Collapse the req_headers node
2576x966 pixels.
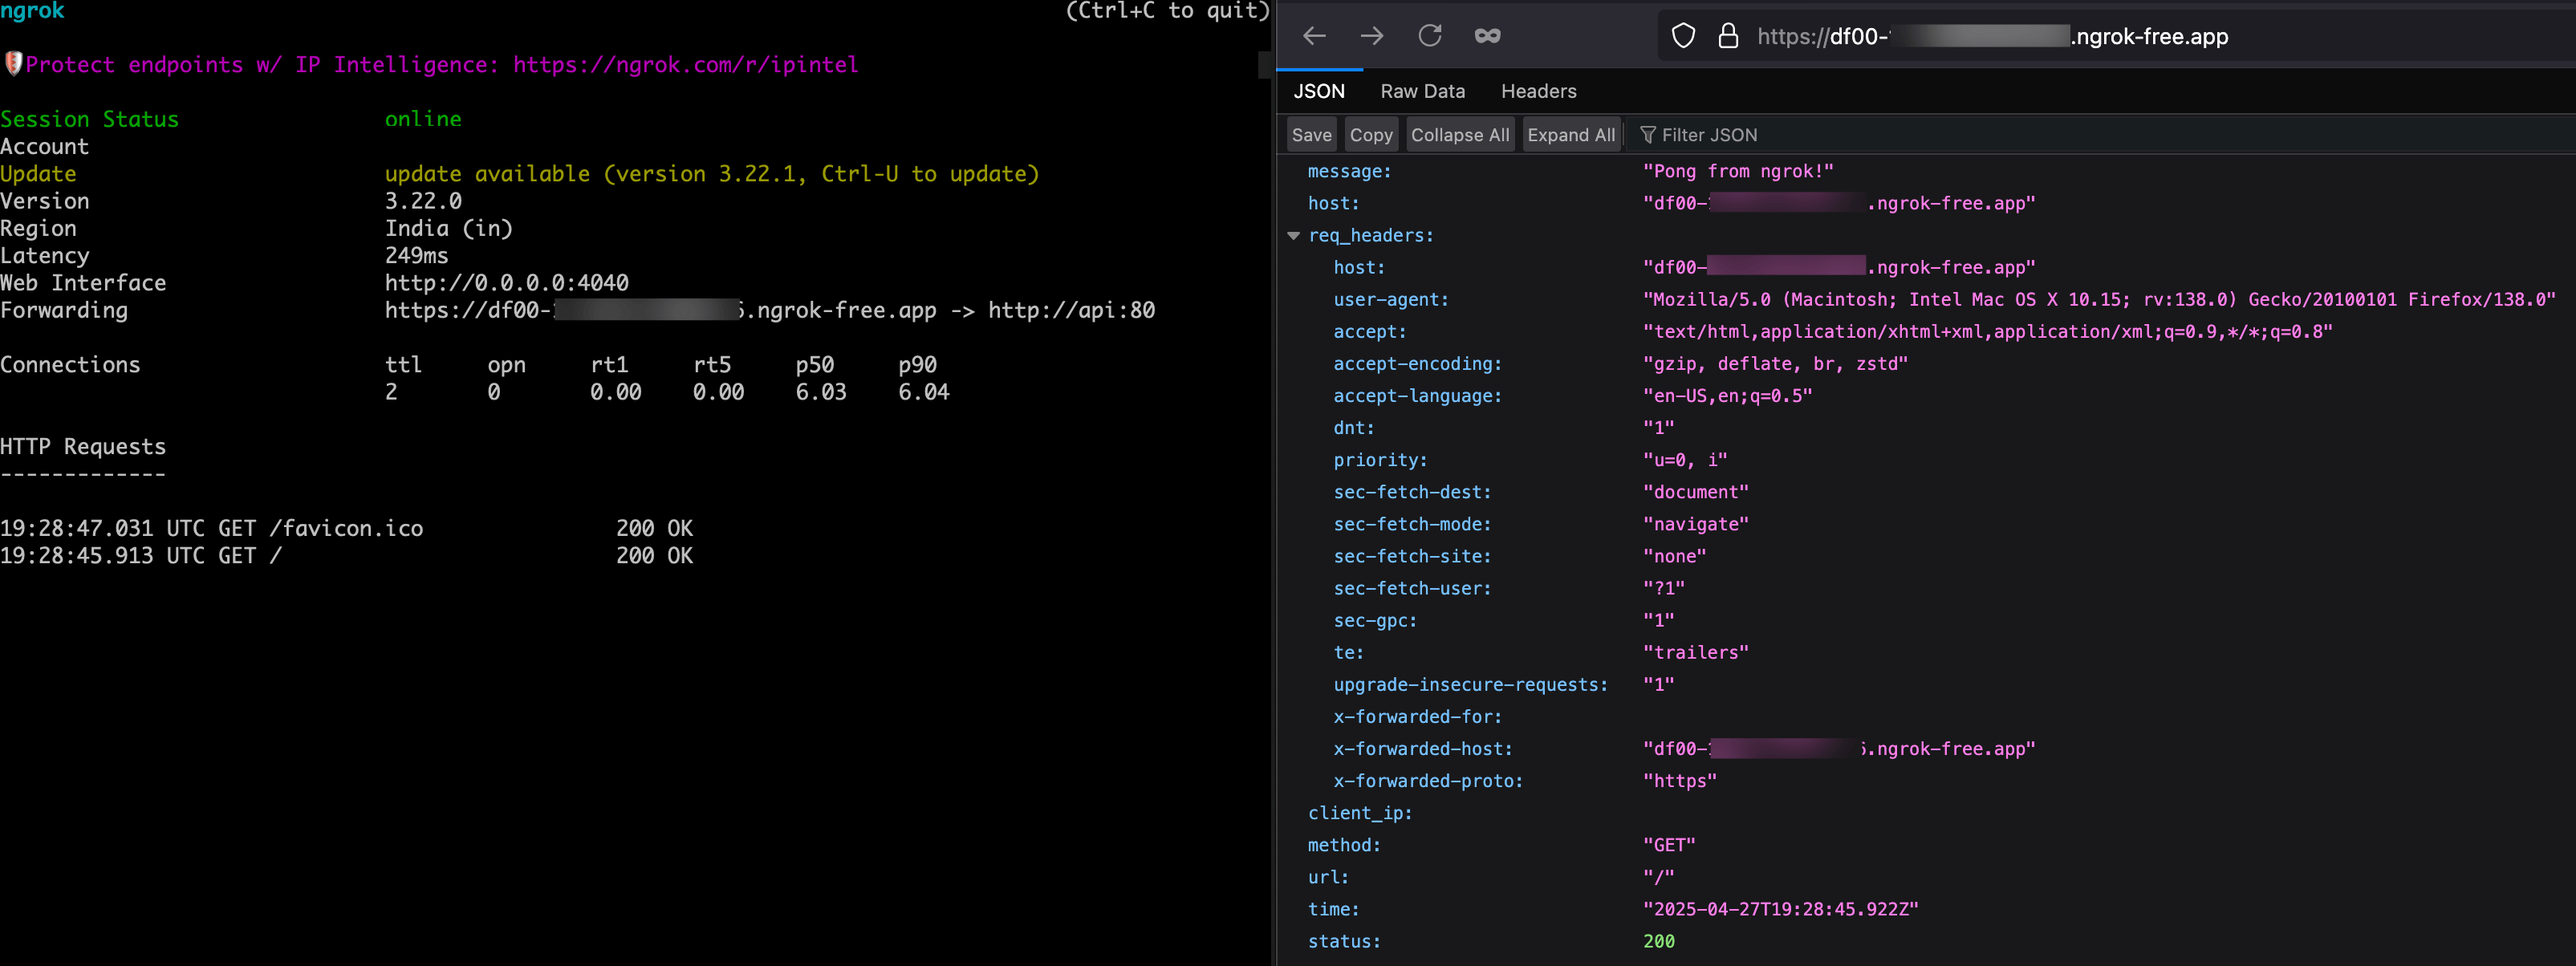click(1293, 236)
